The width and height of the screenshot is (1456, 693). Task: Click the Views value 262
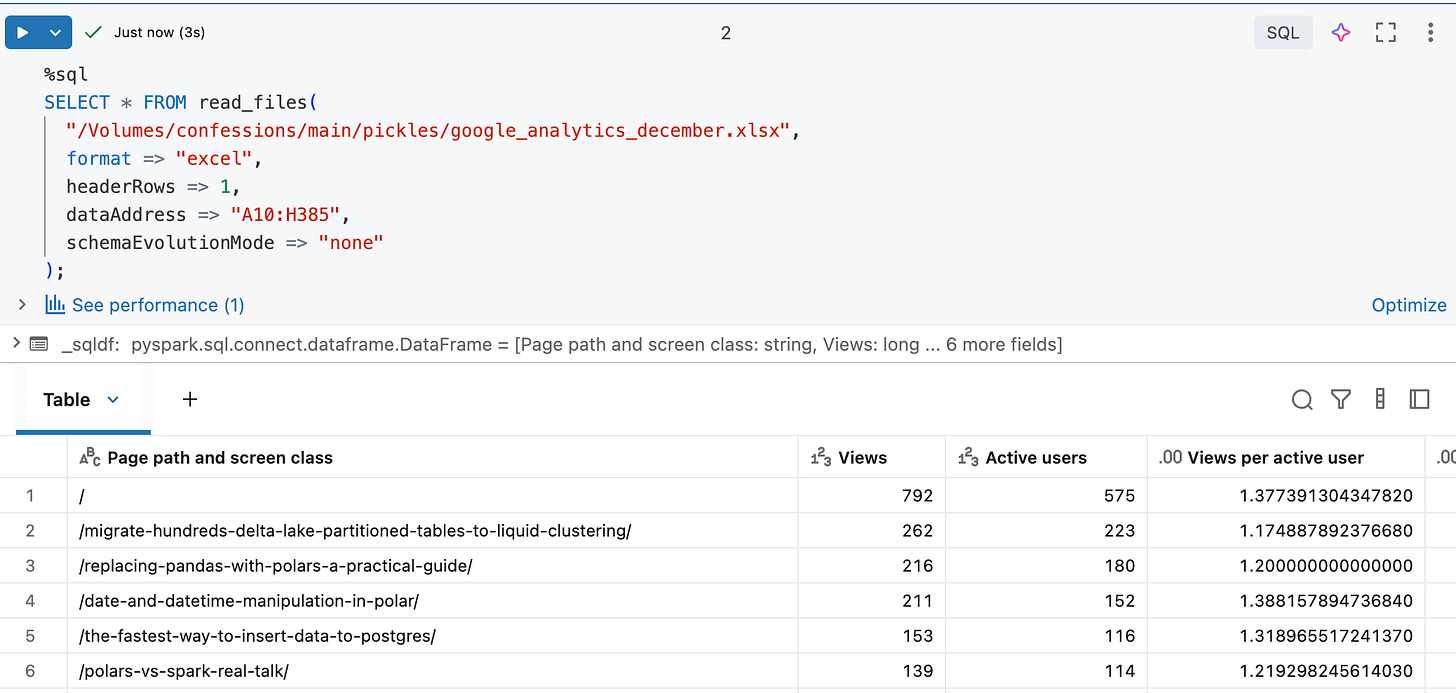(917, 531)
